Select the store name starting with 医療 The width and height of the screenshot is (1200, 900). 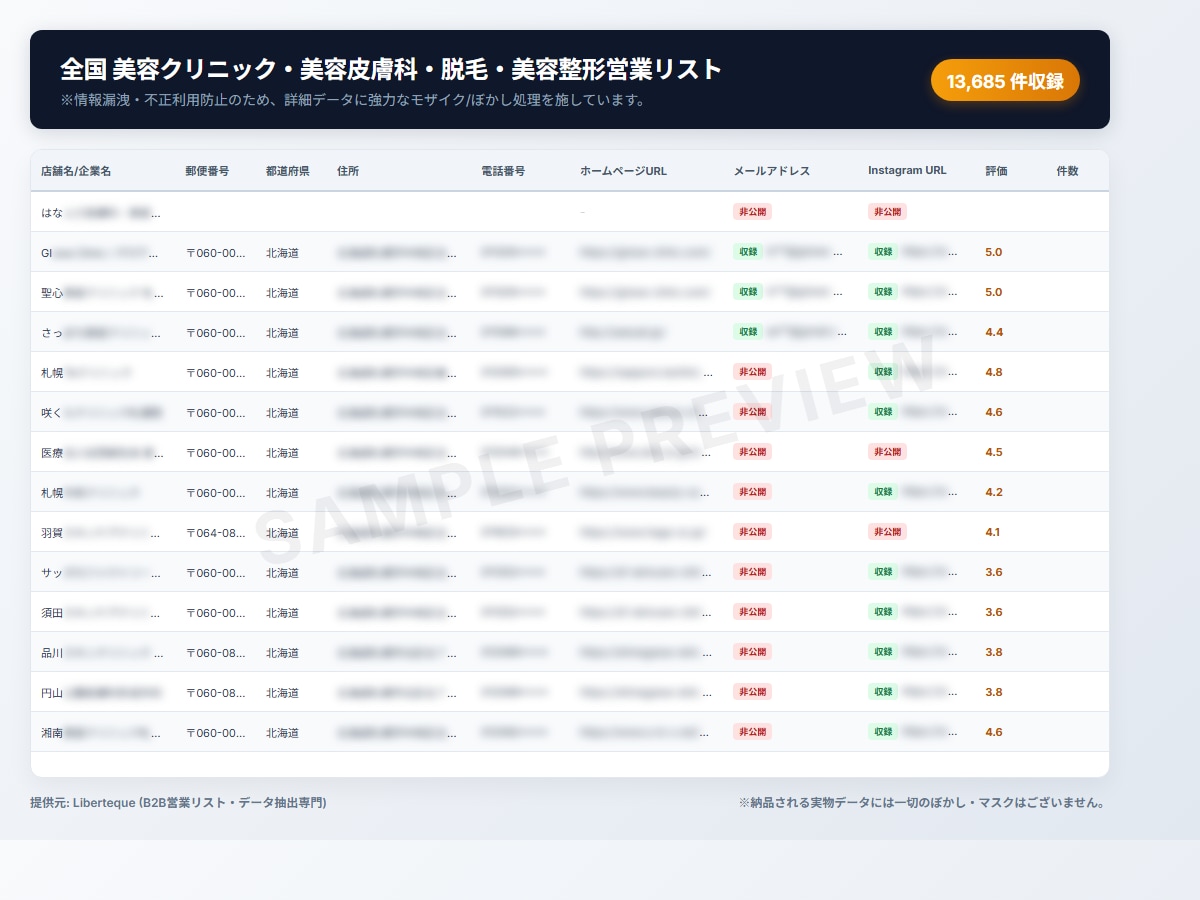[x=101, y=452]
